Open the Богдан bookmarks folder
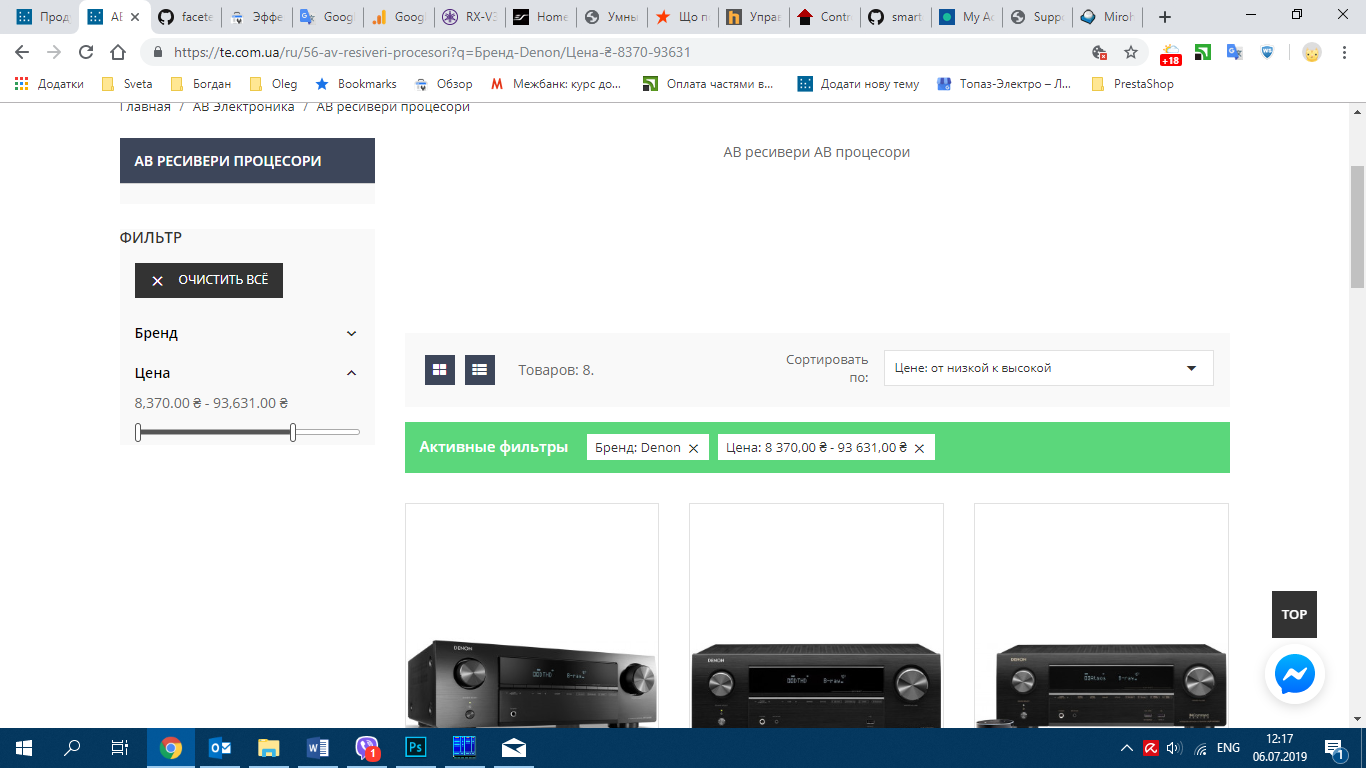1366x768 pixels. [201, 84]
